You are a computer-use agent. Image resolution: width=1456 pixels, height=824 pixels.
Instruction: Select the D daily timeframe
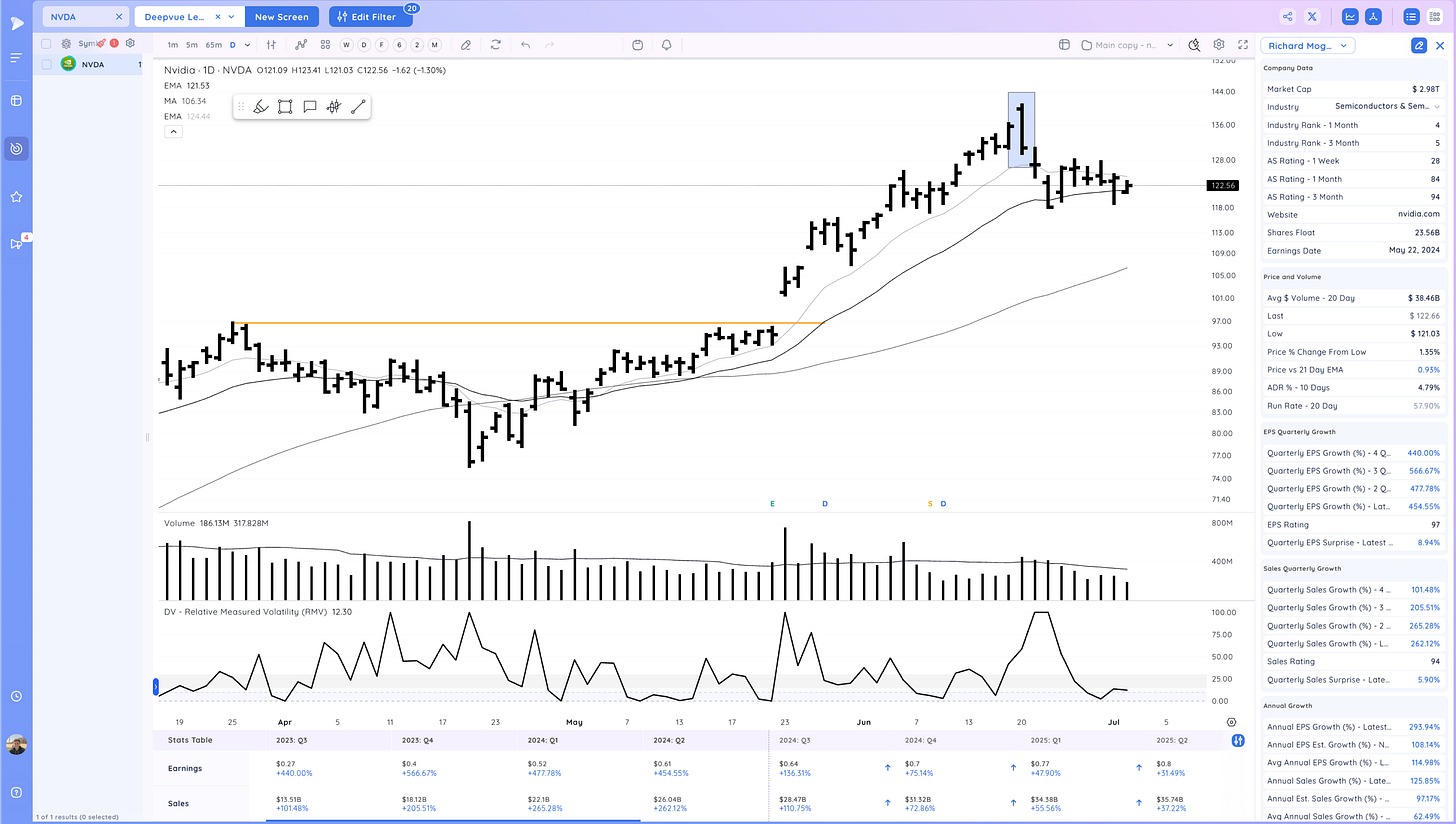click(x=233, y=45)
